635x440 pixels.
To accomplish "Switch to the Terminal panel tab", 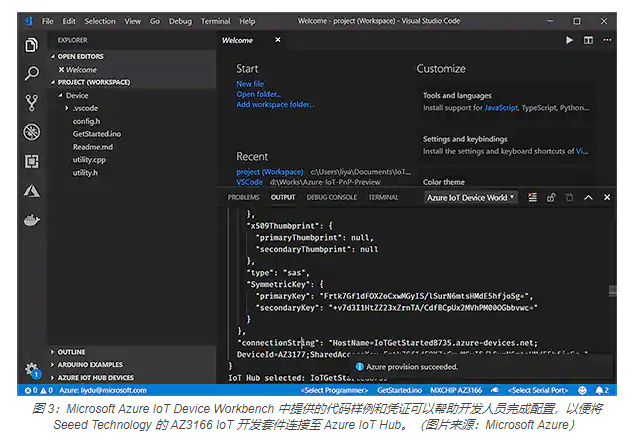I will click(x=383, y=197).
